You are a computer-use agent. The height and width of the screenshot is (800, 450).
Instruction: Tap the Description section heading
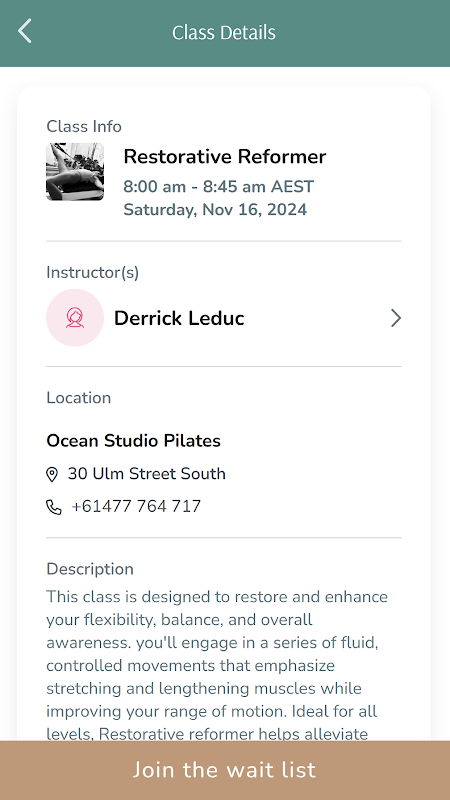tap(90, 569)
